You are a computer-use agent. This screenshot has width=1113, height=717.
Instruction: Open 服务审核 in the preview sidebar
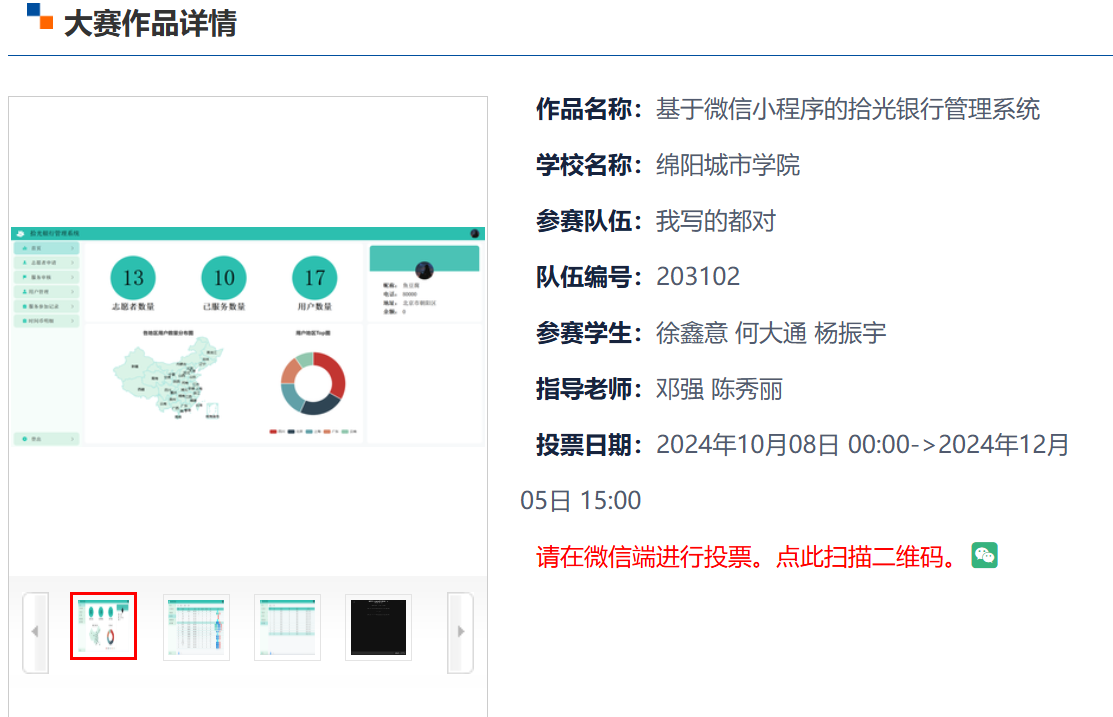(x=46, y=277)
